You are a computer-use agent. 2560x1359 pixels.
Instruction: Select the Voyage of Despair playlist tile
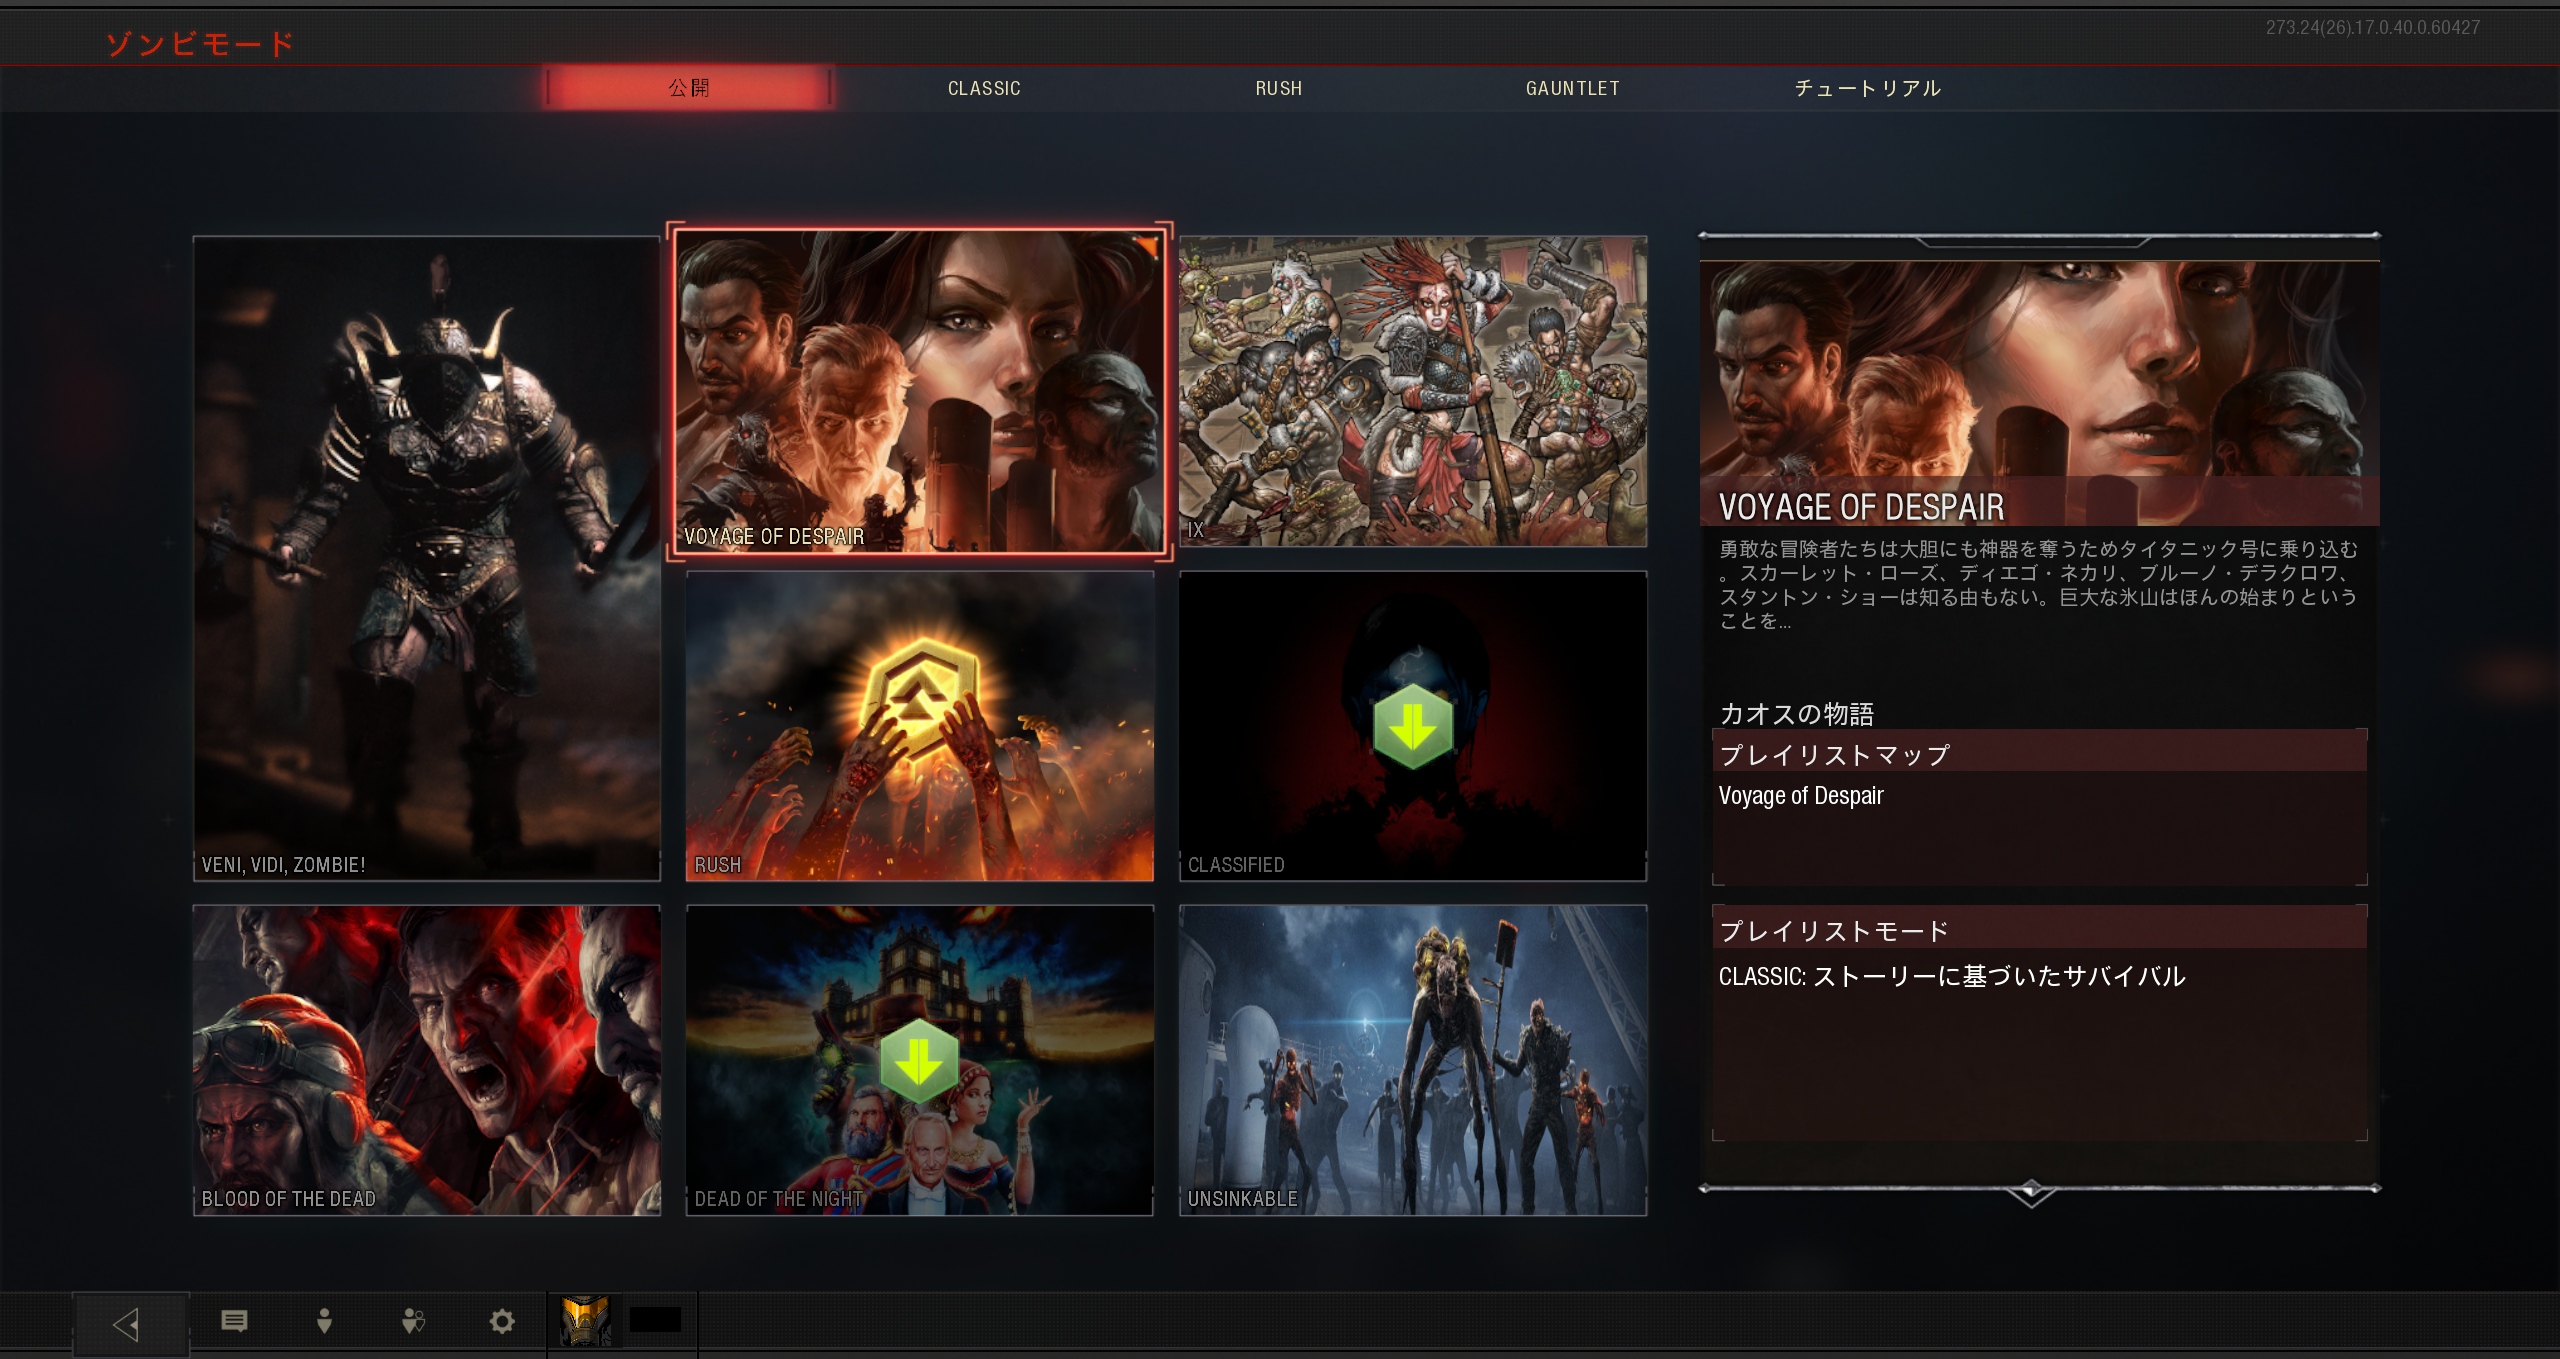[x=919, y=390]
